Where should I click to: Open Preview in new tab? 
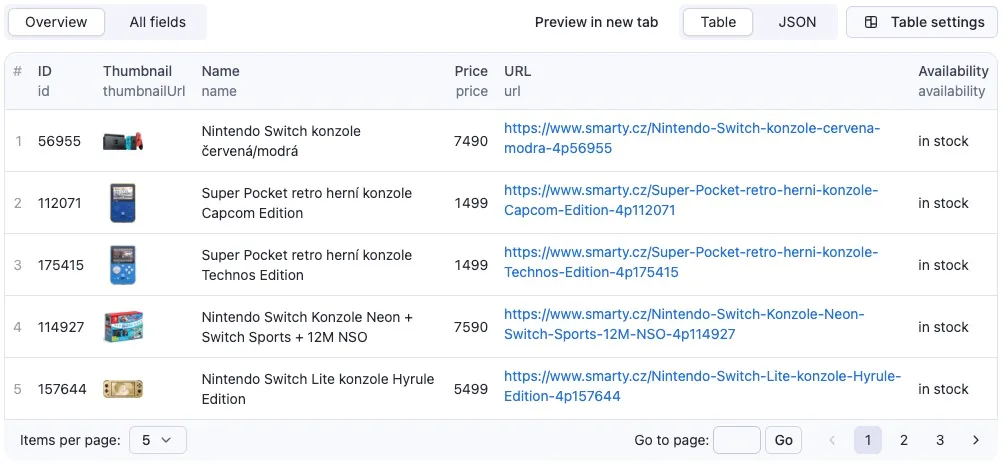coord(596,22)
